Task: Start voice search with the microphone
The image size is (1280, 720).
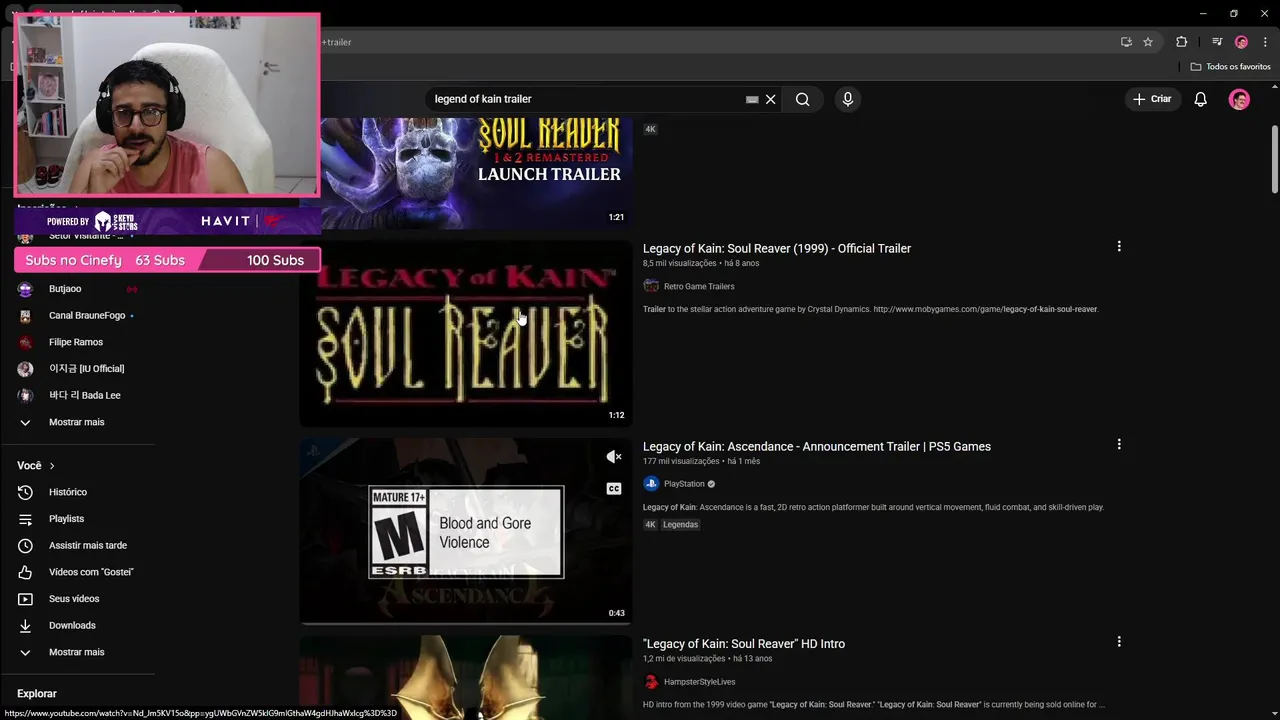Action: point(848,99)
